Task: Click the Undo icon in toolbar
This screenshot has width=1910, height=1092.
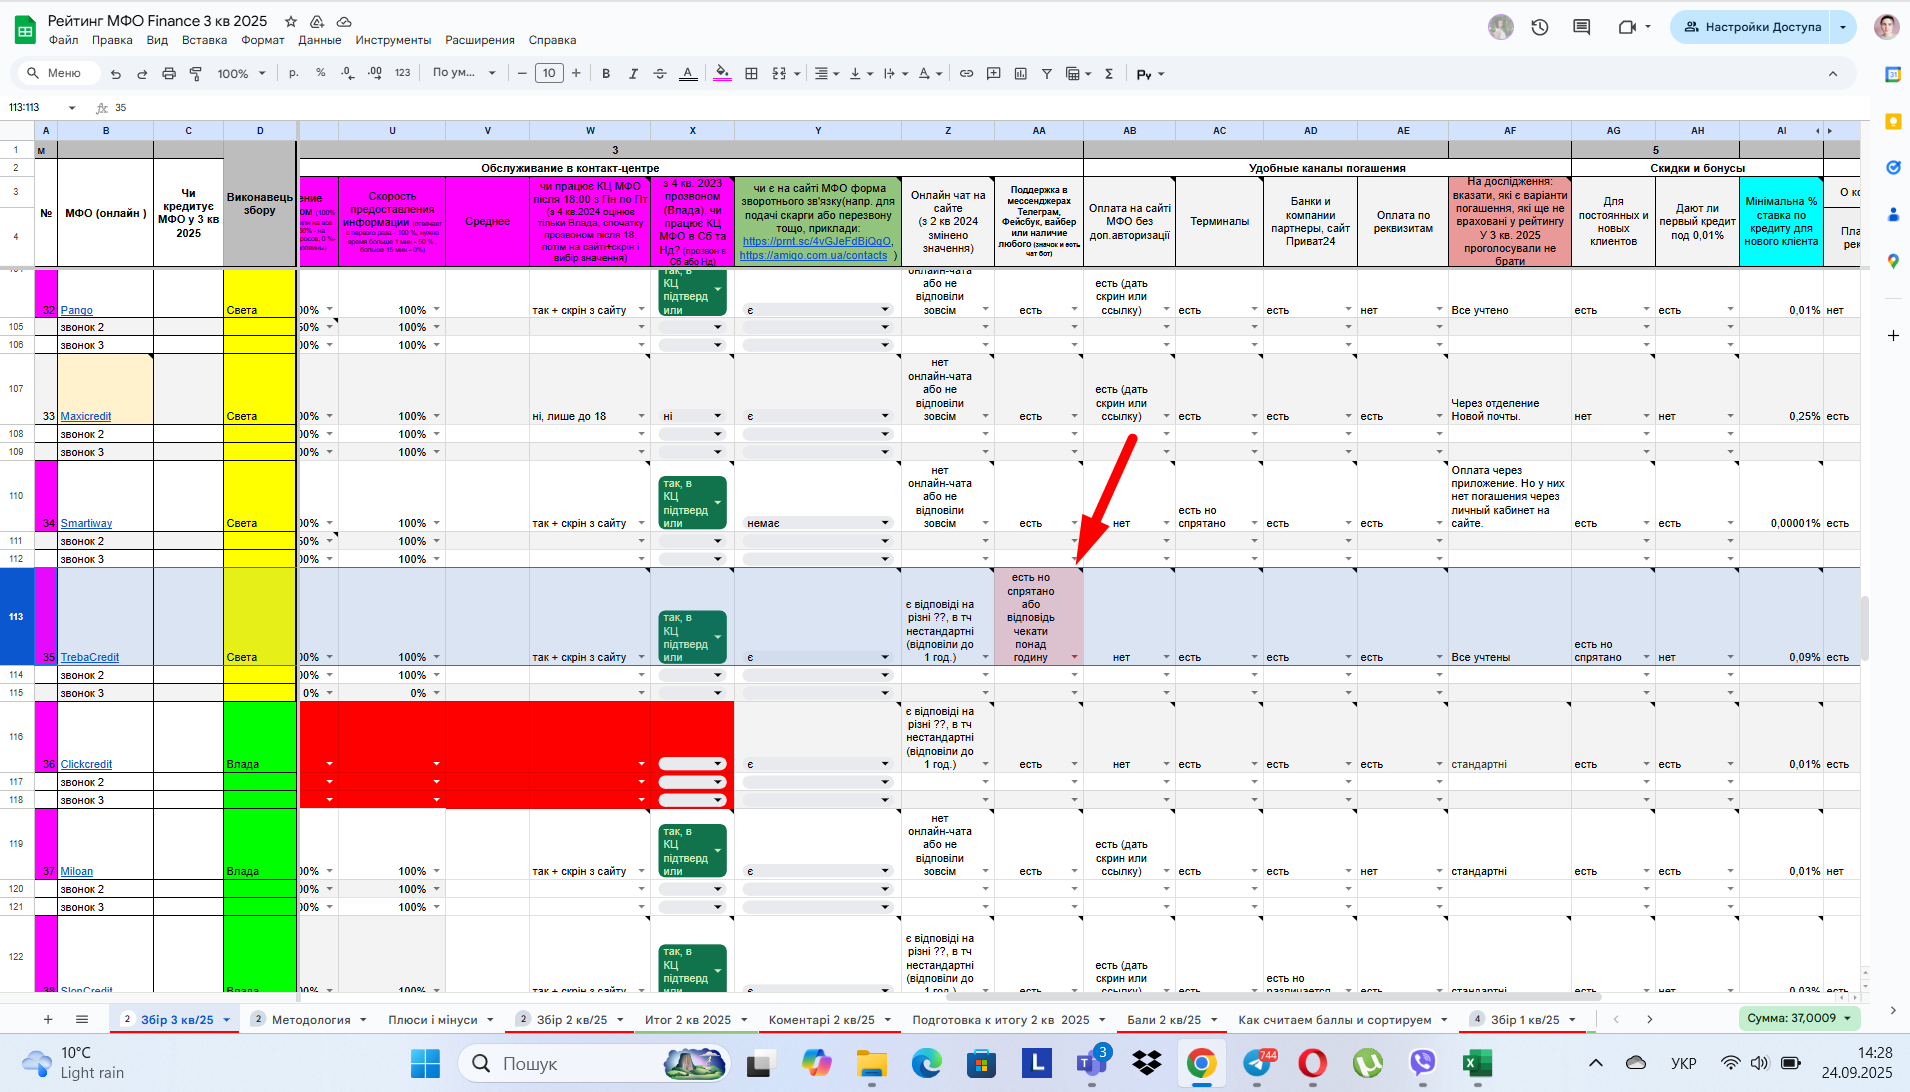Action: tap(116, 73)
